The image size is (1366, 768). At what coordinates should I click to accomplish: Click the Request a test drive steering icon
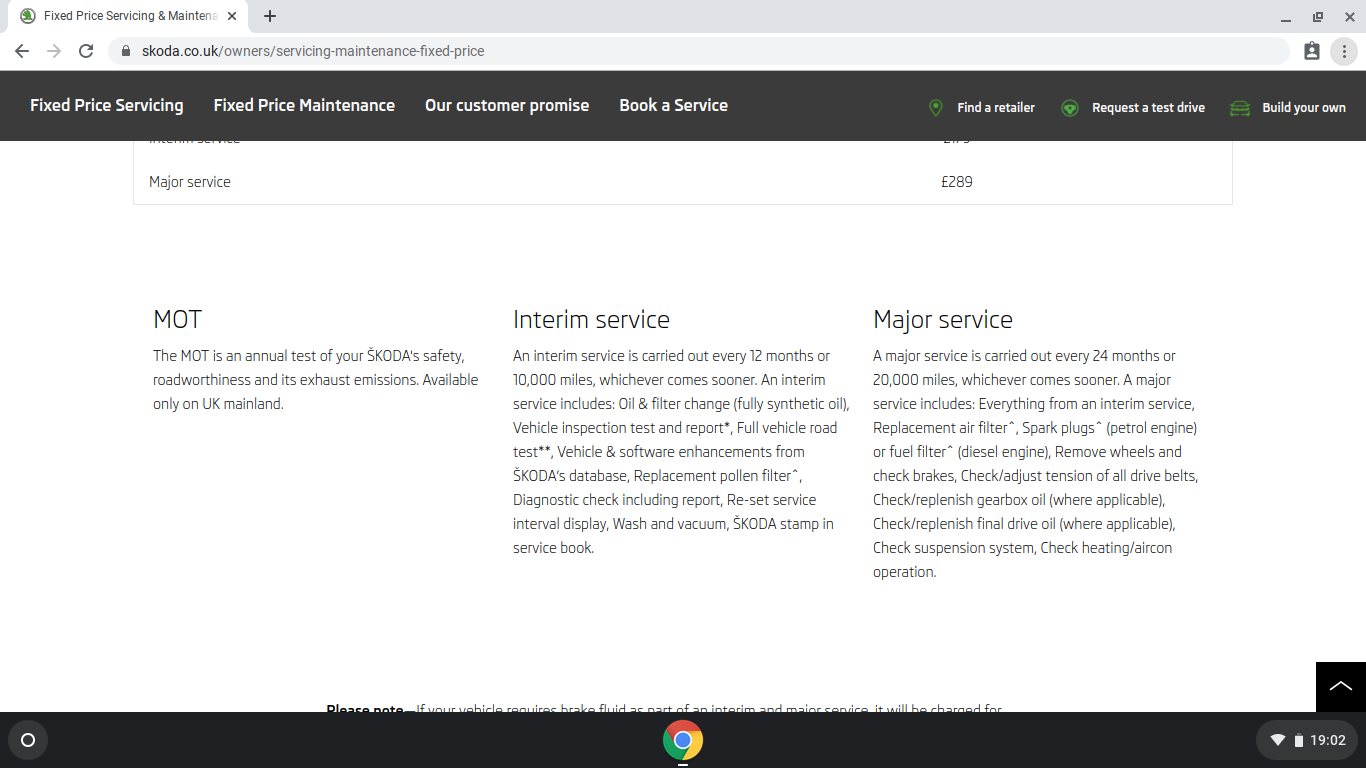coord(1070,108)
